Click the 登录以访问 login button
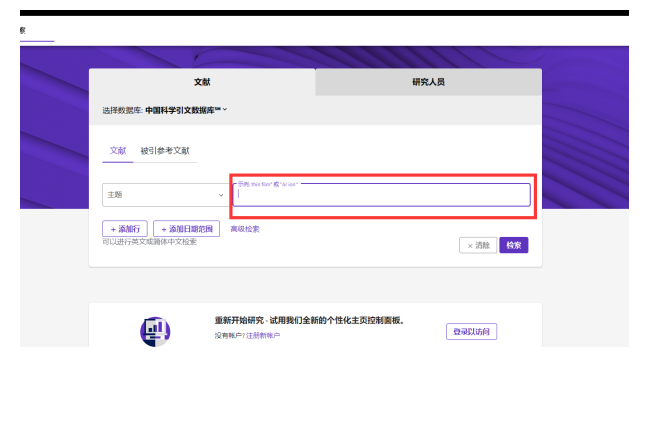Image resolution: width=659 pixels, height=440 pixels. pyautogui.click(x=472, y=332)
